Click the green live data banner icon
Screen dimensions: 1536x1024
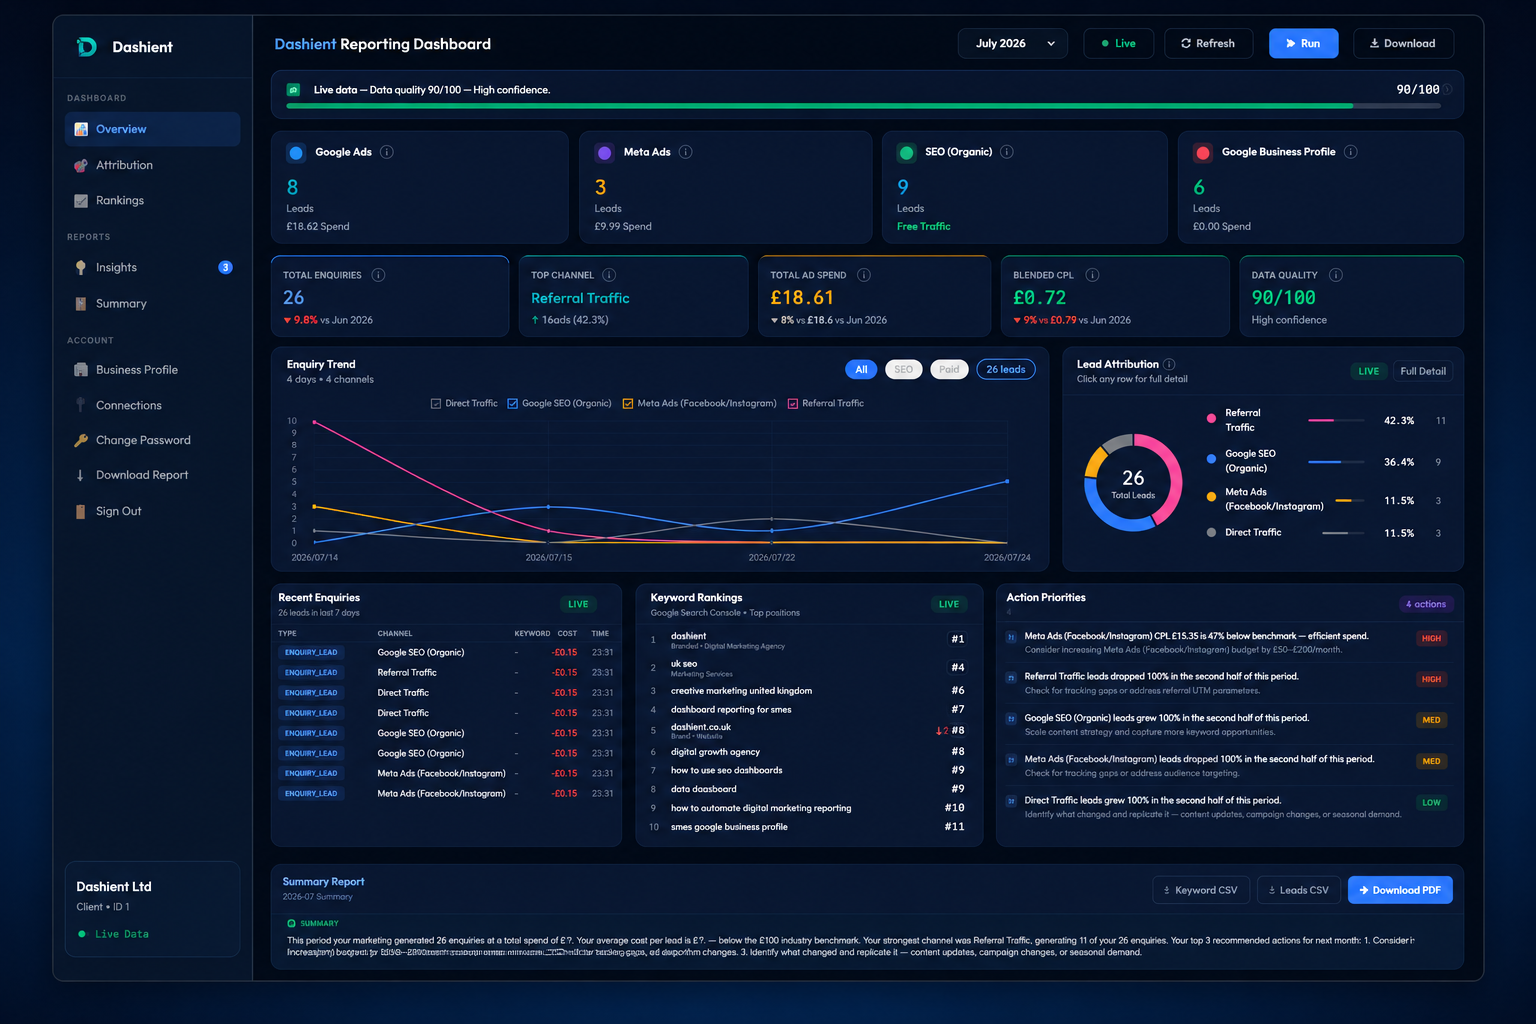coord(293,90)
